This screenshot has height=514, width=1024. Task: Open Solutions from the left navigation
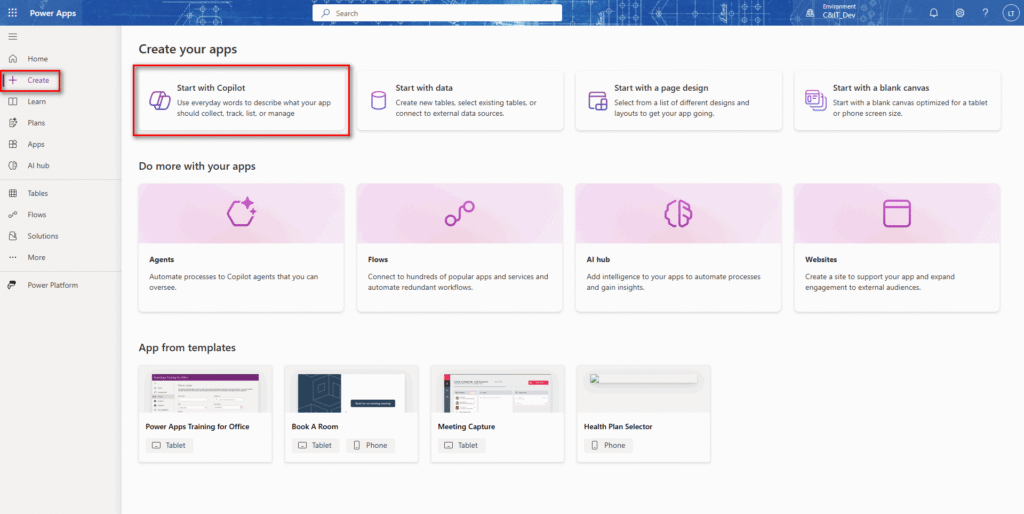click(x=42, y=236)
